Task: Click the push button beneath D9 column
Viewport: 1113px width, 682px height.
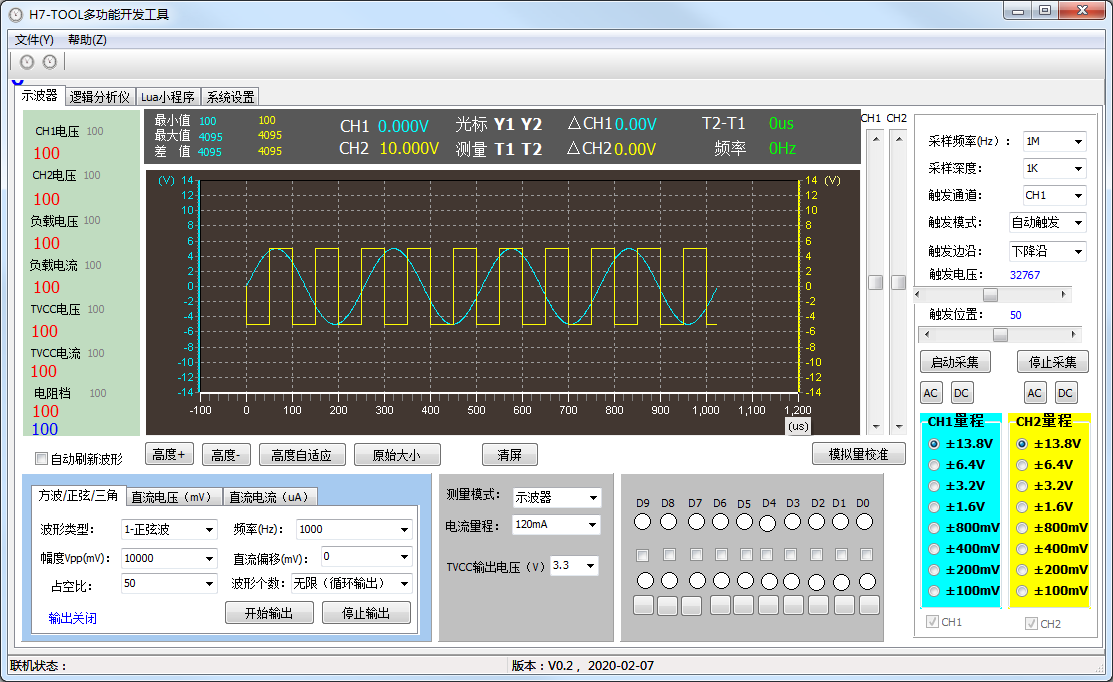Action: (x=644, y=605)
